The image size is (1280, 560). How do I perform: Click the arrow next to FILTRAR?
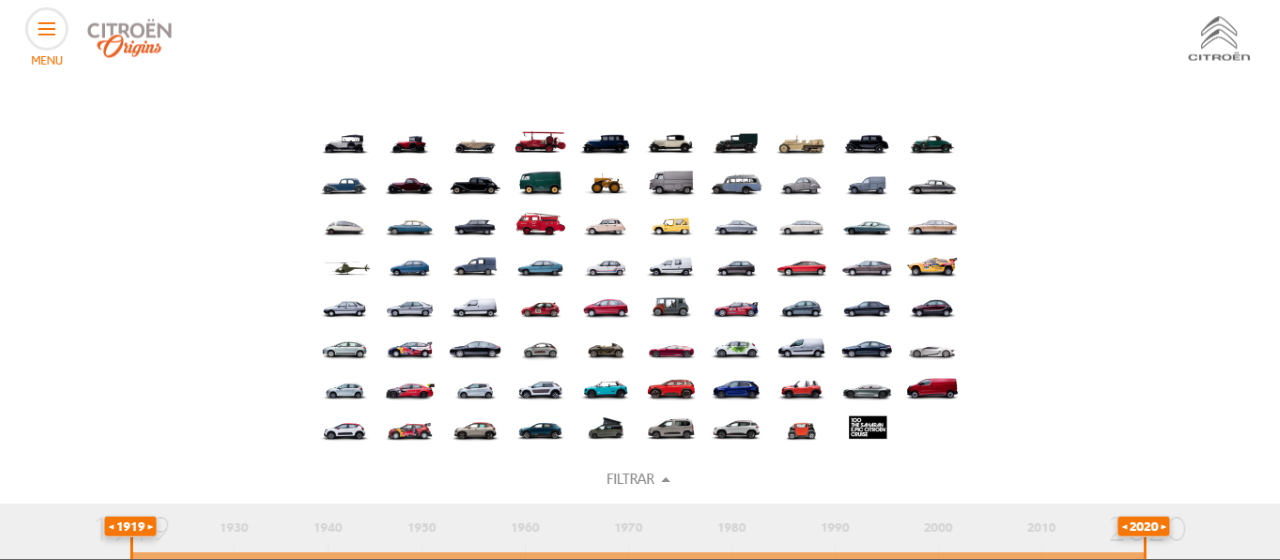666,480
